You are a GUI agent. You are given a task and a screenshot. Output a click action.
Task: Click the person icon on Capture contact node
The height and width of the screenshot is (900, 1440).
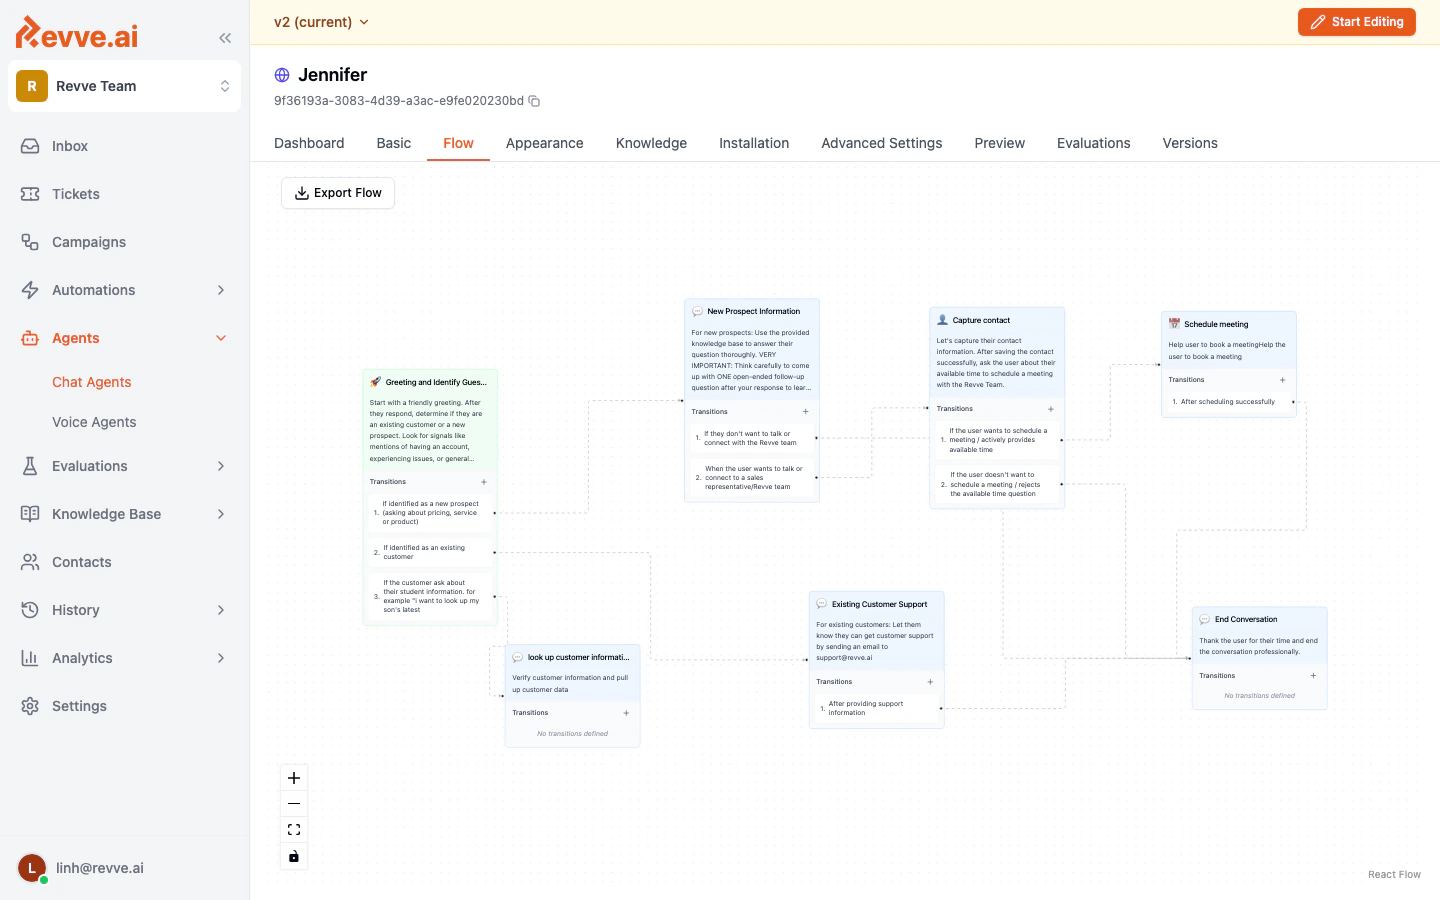tap(941, 319)
